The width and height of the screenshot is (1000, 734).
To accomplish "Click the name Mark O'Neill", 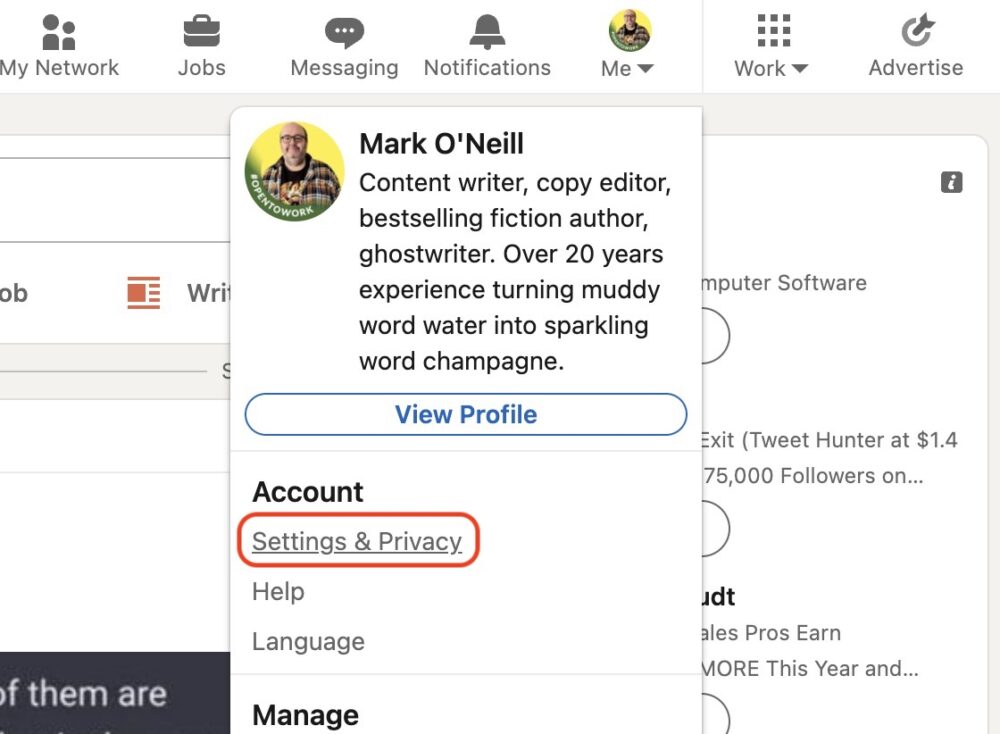I will (441, 143).
